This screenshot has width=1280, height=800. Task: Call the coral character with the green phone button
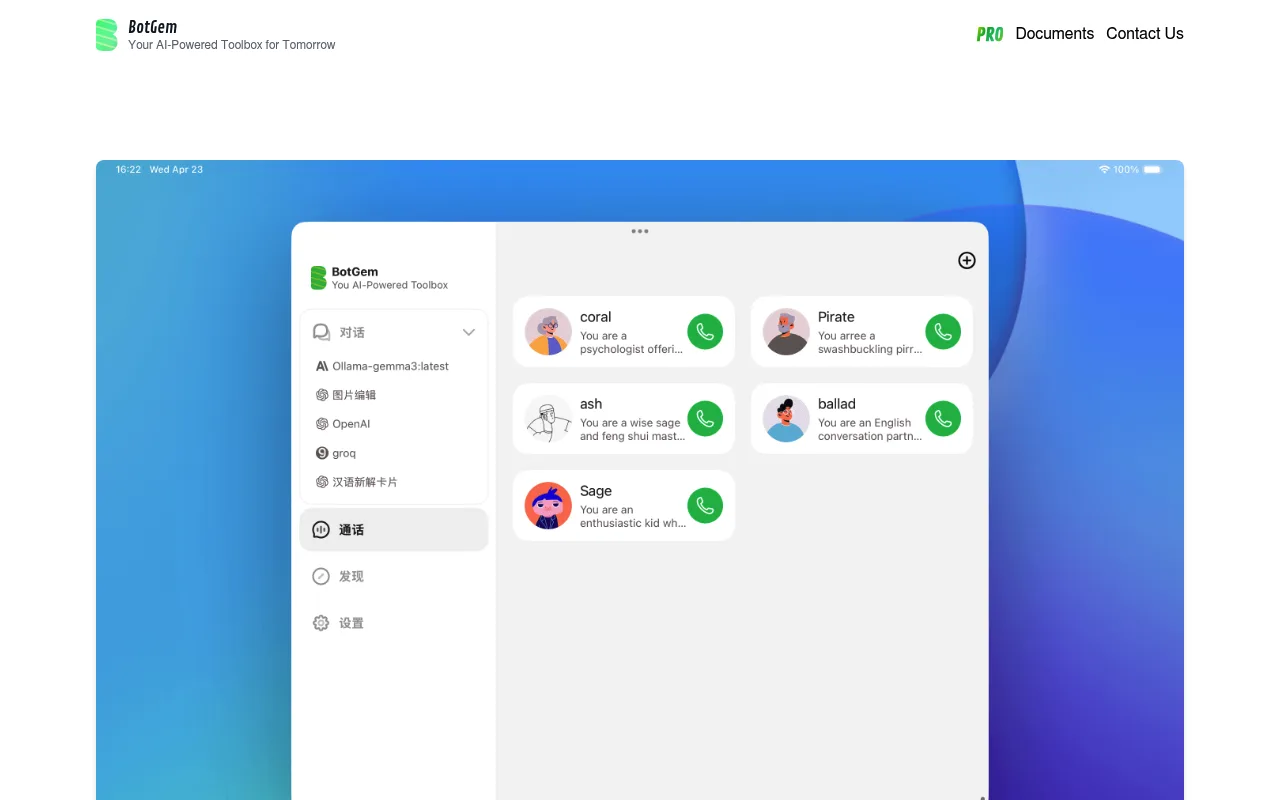click(x=705, y=332)
